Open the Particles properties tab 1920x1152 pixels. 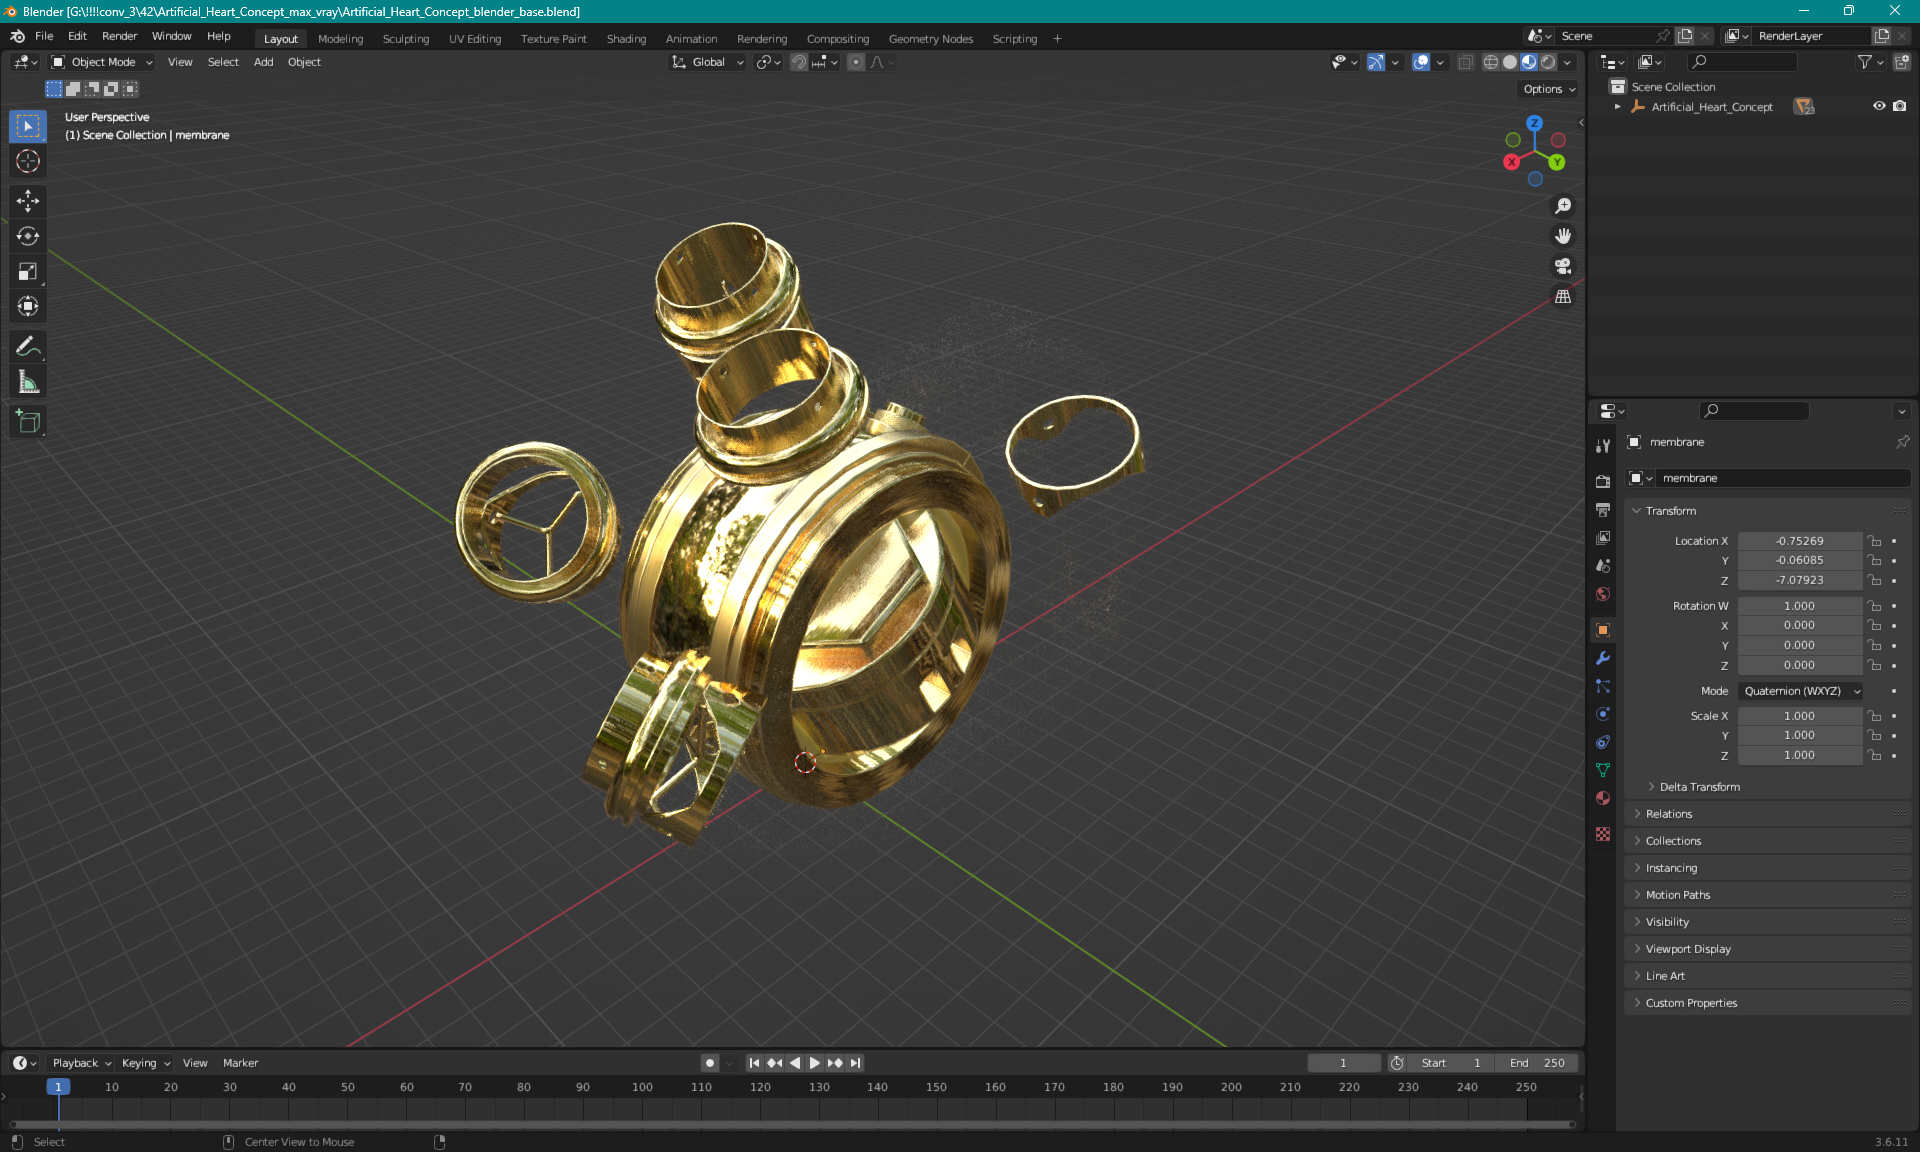tap(1603, 686)
